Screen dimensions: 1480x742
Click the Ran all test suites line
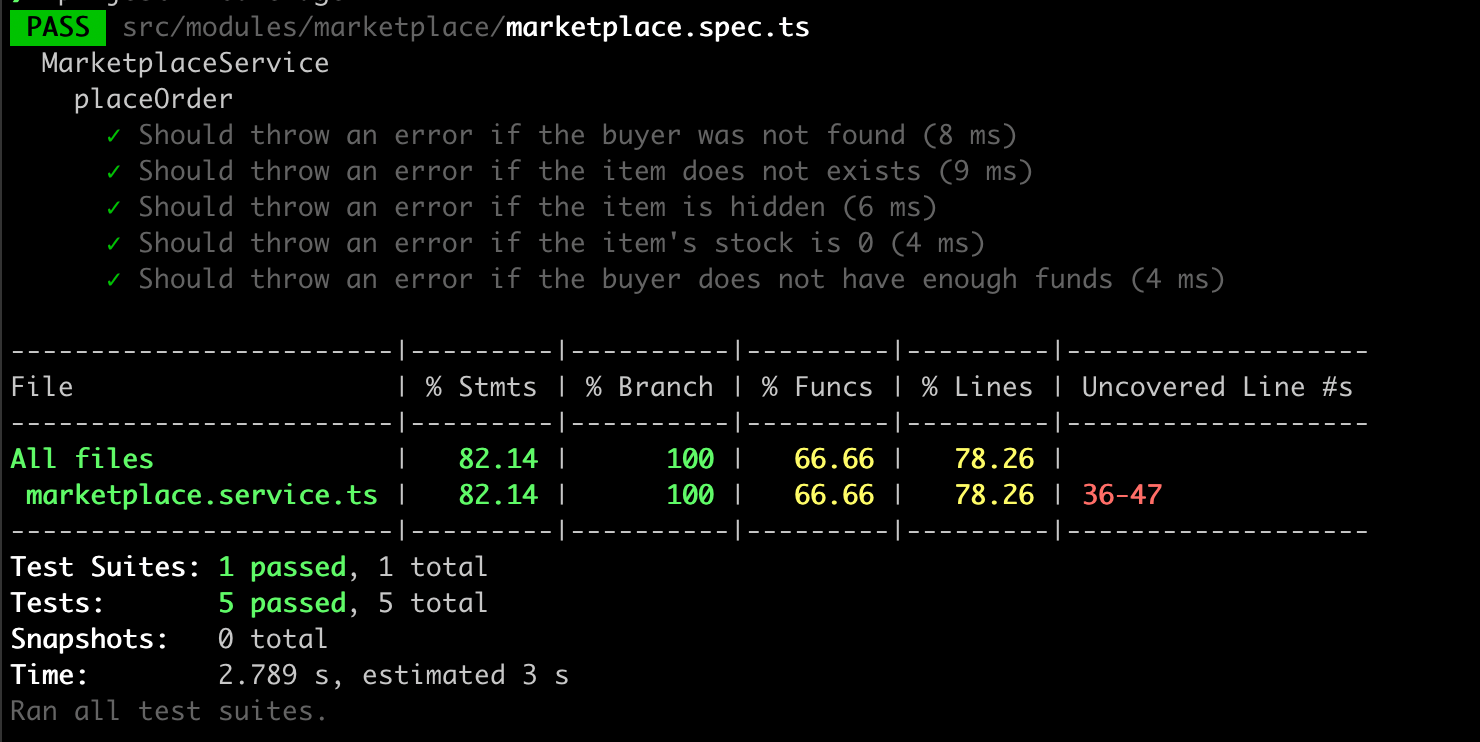click(169, 711)
